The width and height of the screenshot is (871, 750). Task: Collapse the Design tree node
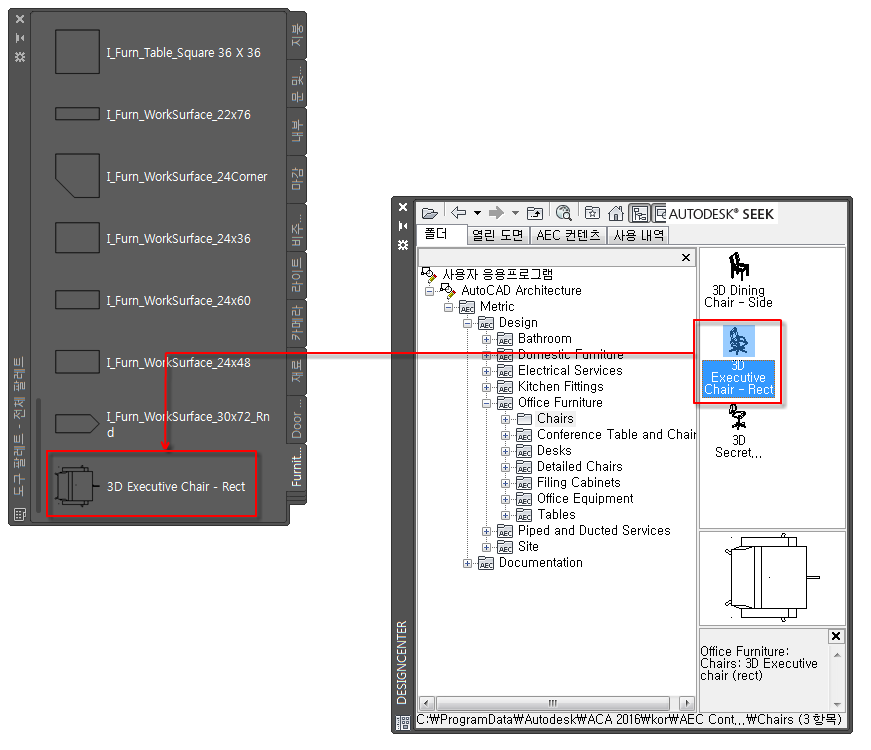(x=467, y=323)
